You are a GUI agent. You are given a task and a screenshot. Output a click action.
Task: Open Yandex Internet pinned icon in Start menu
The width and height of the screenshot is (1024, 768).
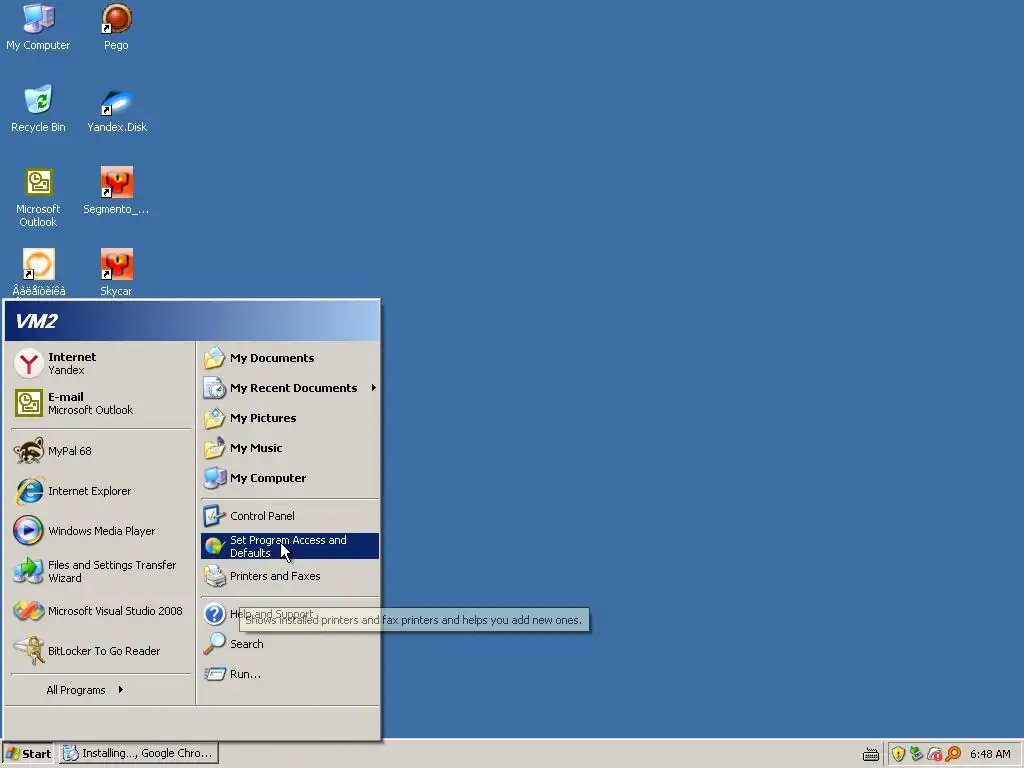pos(29,363)
